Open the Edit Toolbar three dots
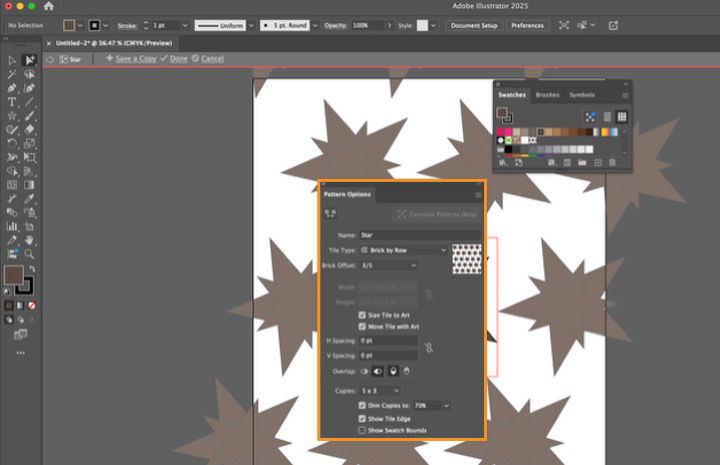 (21, 353)
